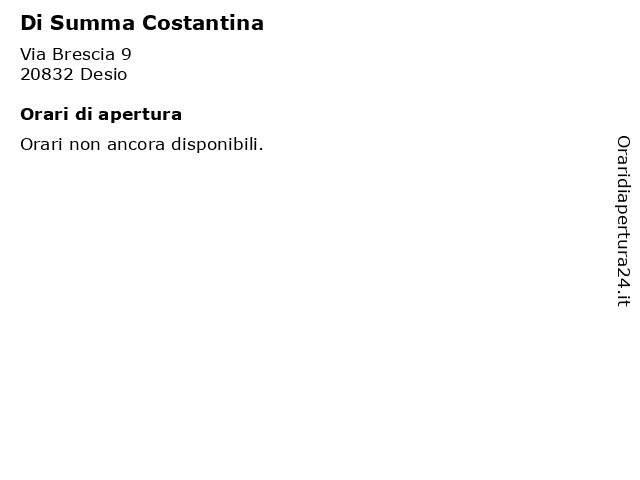640x480 pixels.
Task: Click the Orari non ancora disponibili message
Action: click(x=142, y=144)
